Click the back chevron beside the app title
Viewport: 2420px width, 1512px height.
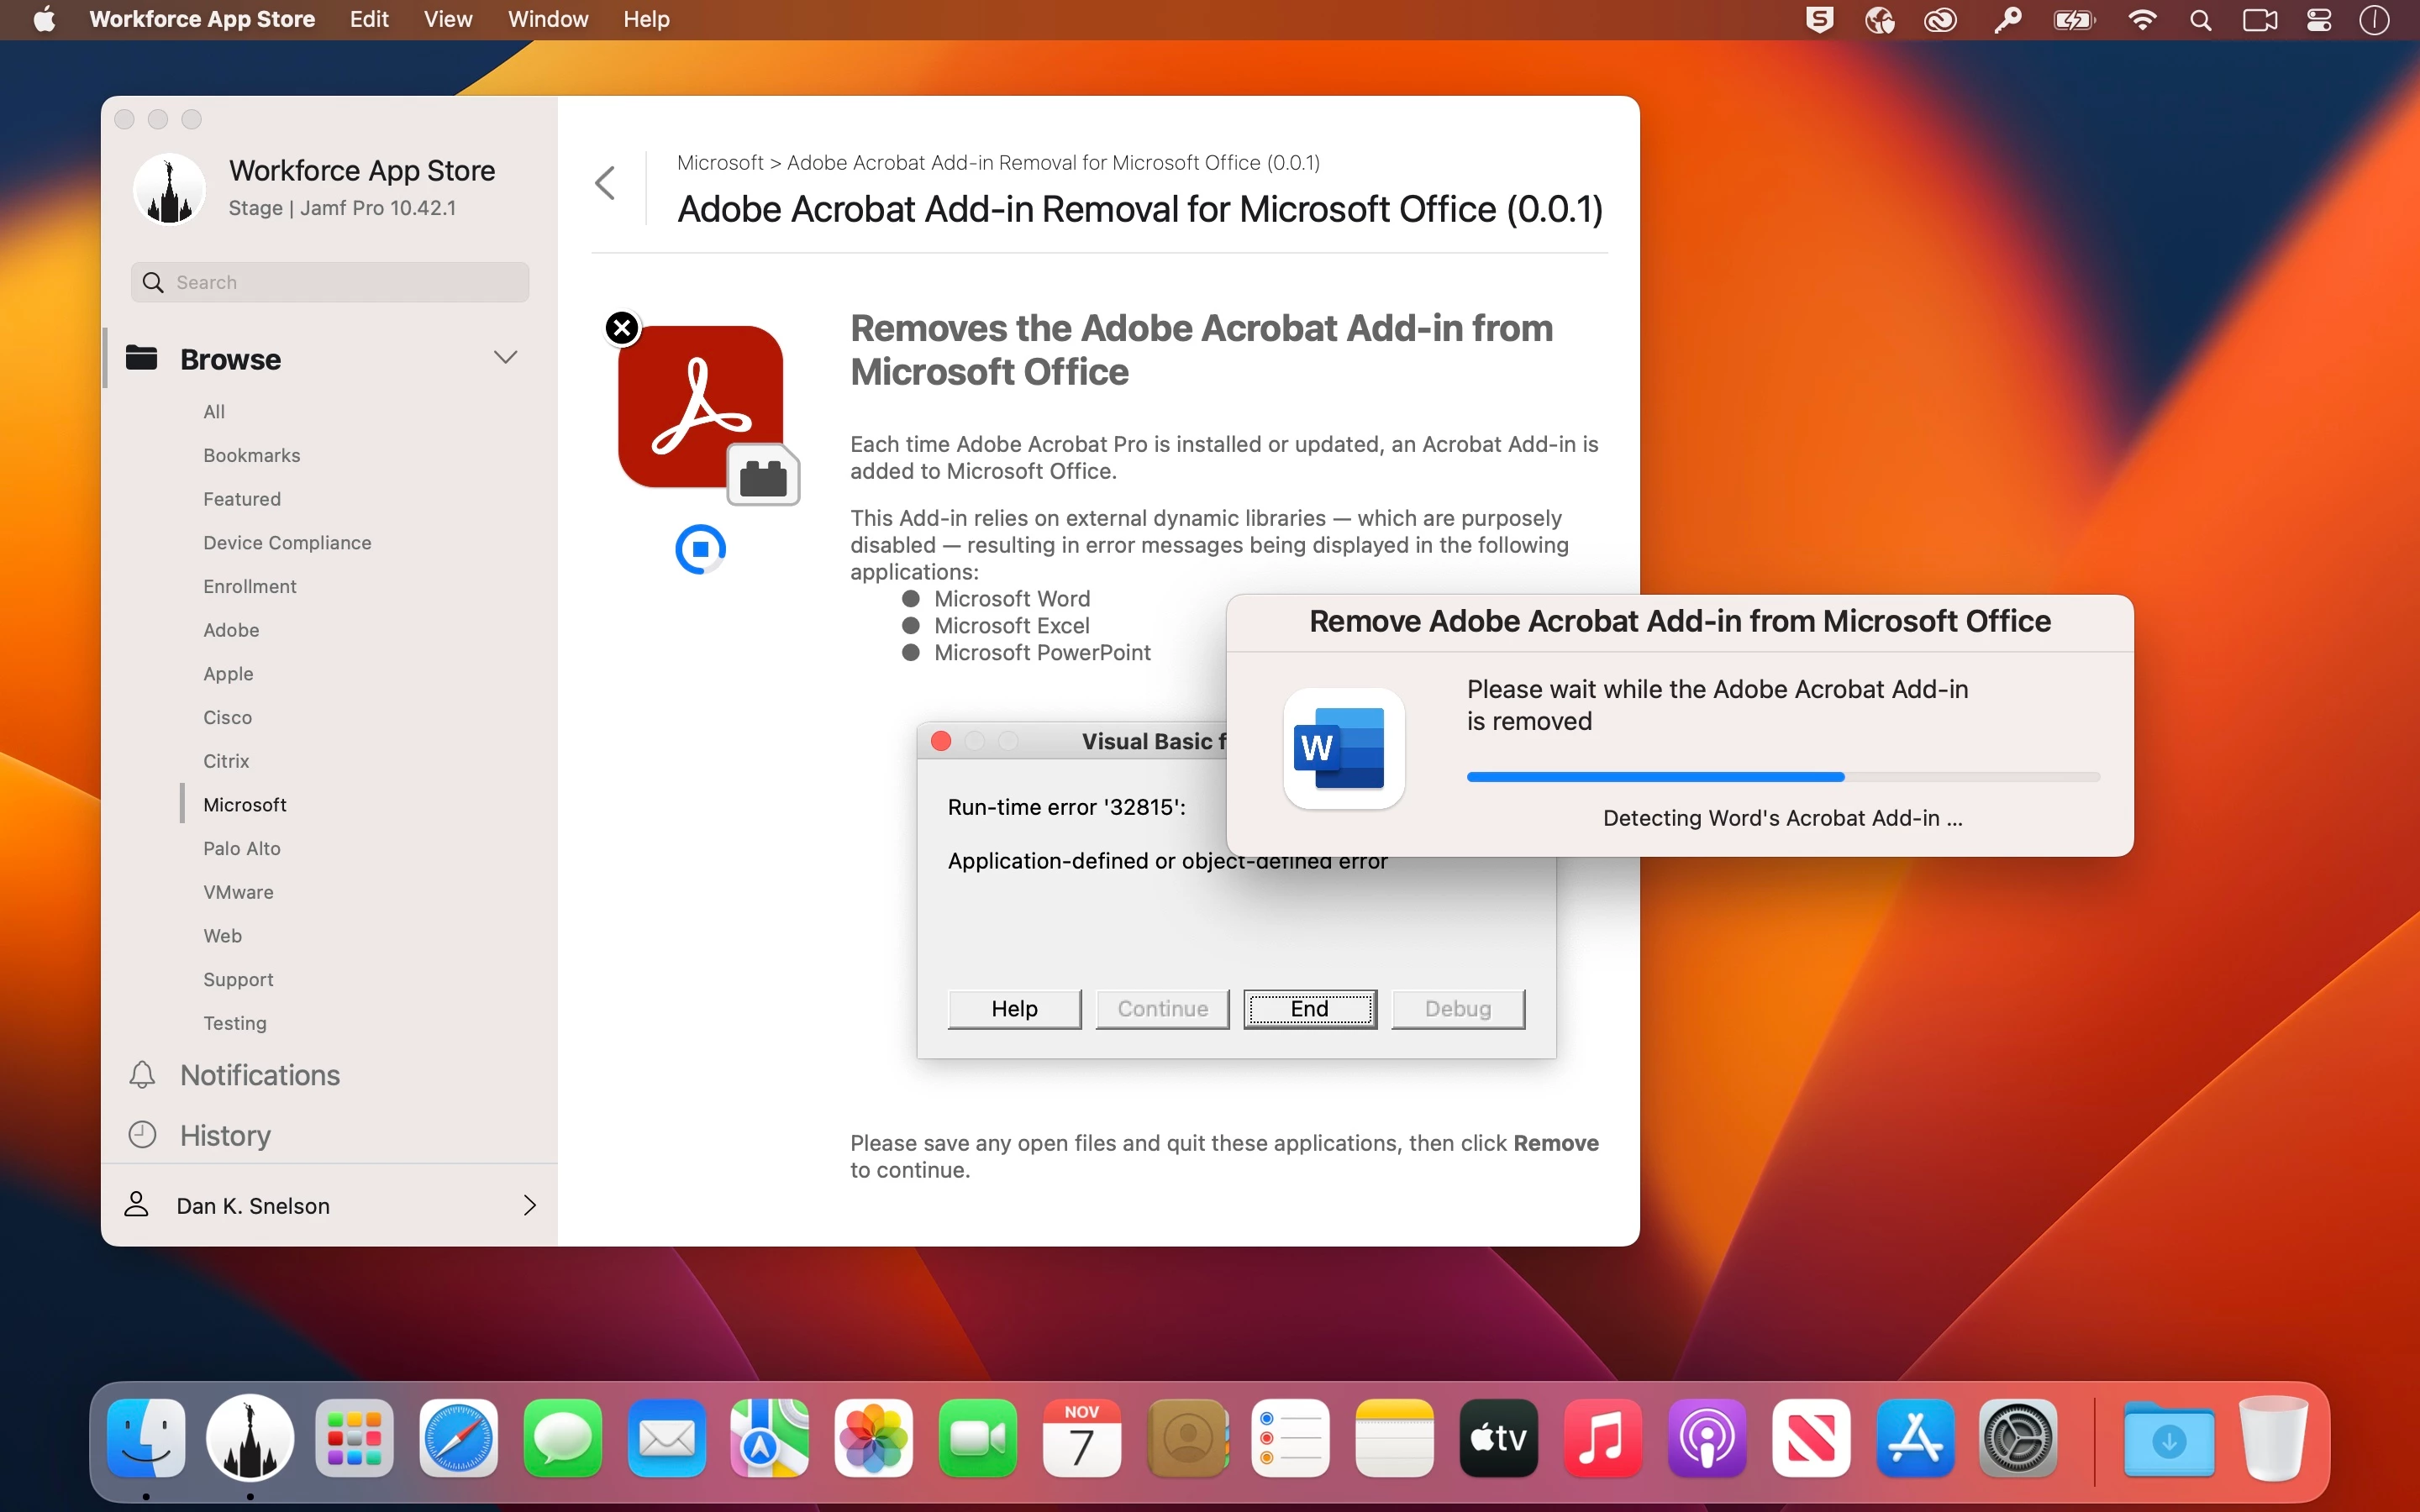(x=605, y=183)
